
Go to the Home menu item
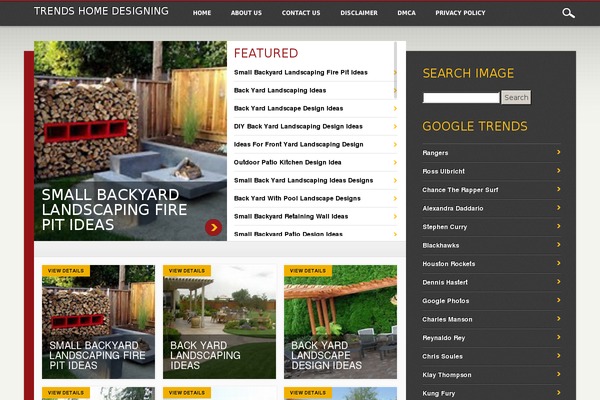click(x=202, y=13)
